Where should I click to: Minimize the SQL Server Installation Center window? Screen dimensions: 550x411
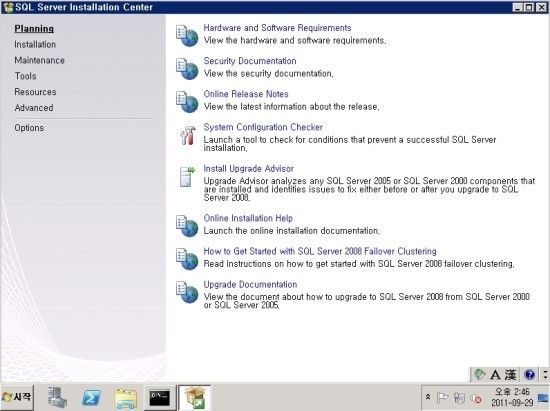[x=517, y=7]
